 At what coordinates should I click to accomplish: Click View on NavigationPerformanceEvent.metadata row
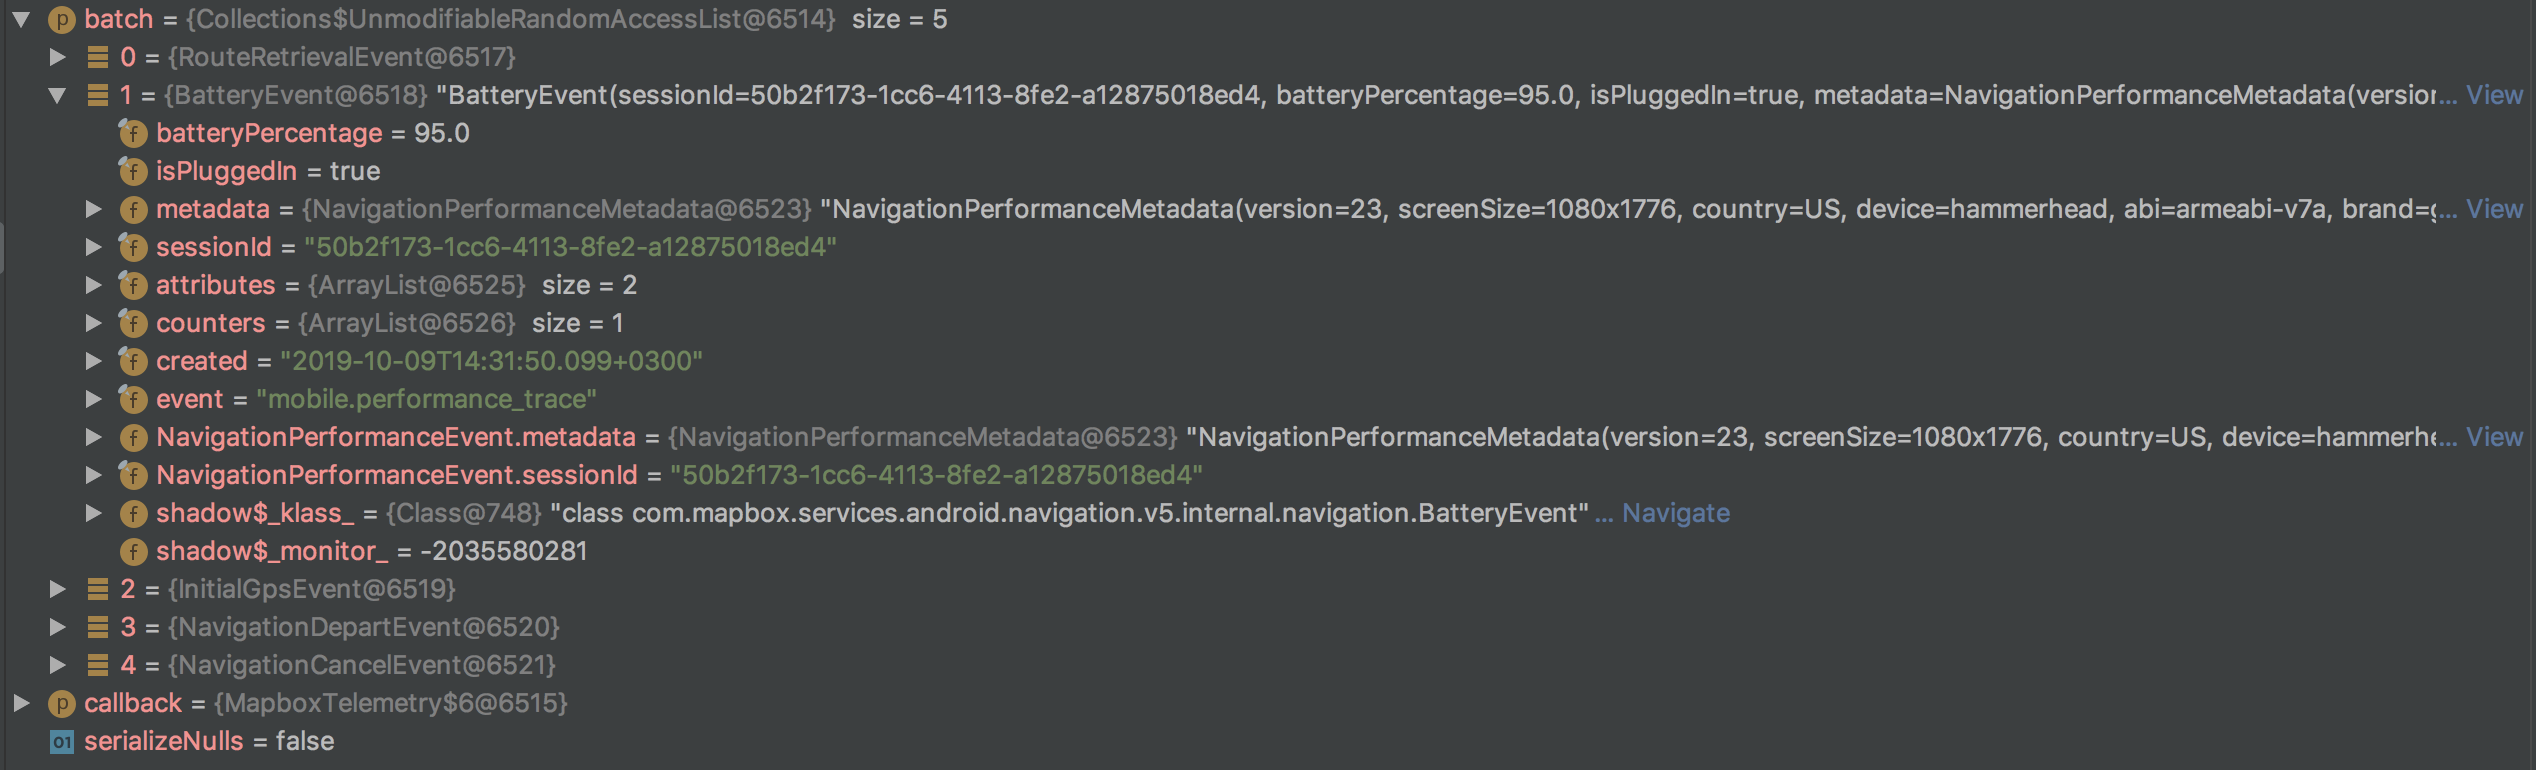tap(2496, 437)
